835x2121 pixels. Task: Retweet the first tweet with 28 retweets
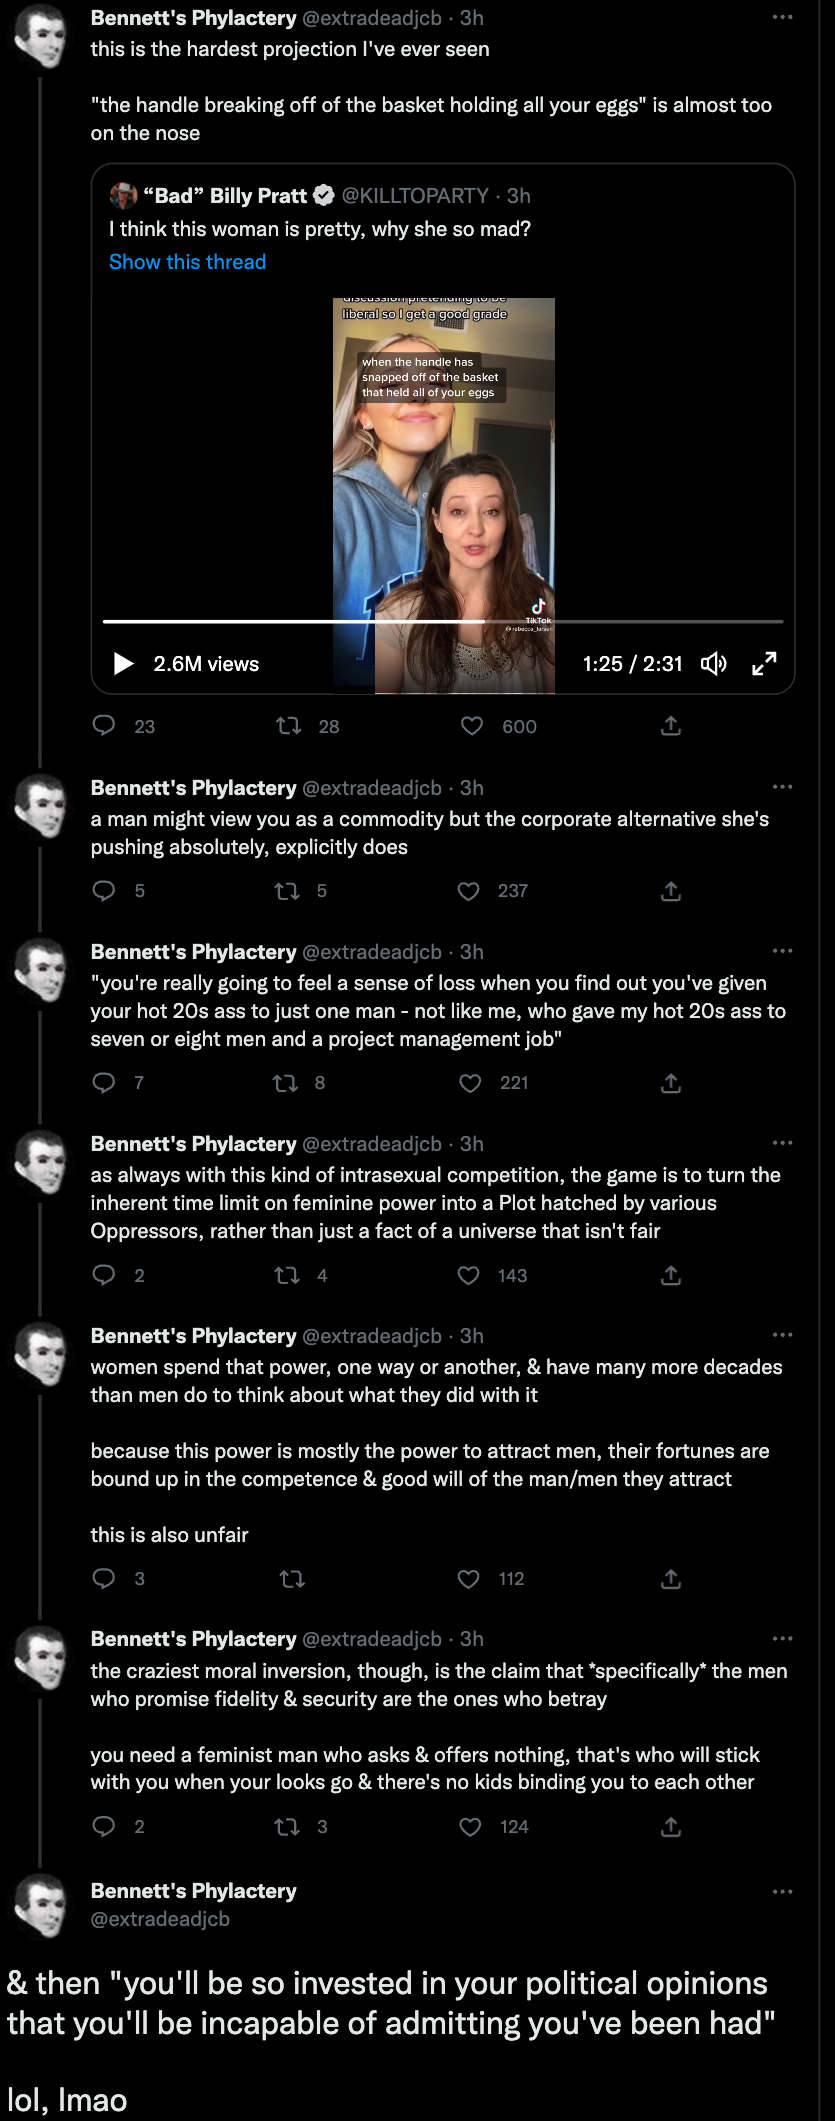(x=289, y=726)
